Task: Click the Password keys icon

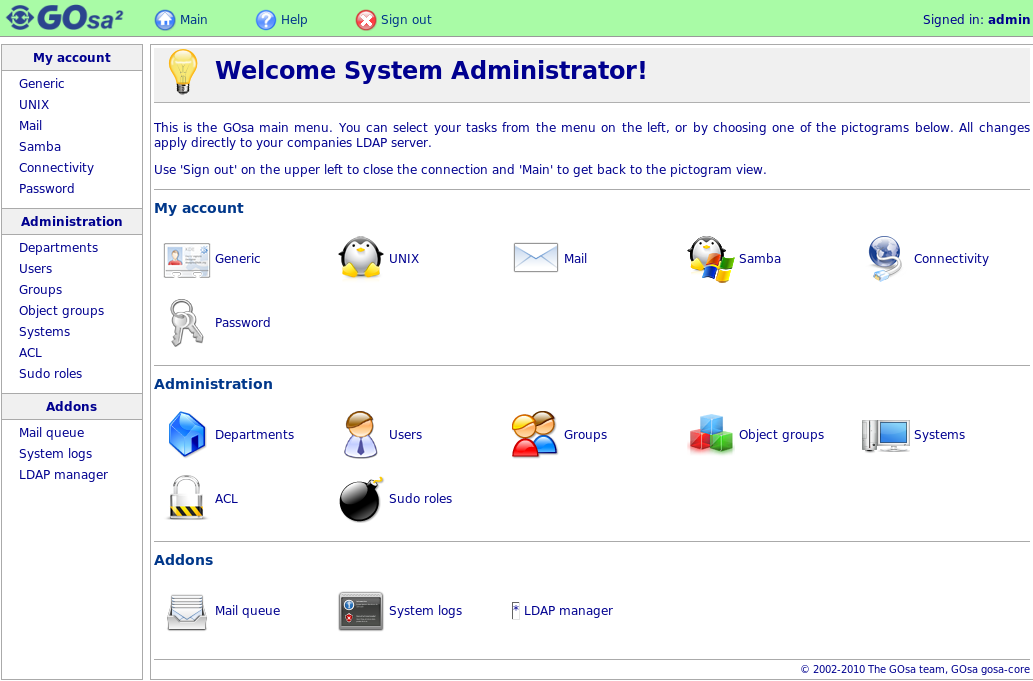Action: (186, 323)
